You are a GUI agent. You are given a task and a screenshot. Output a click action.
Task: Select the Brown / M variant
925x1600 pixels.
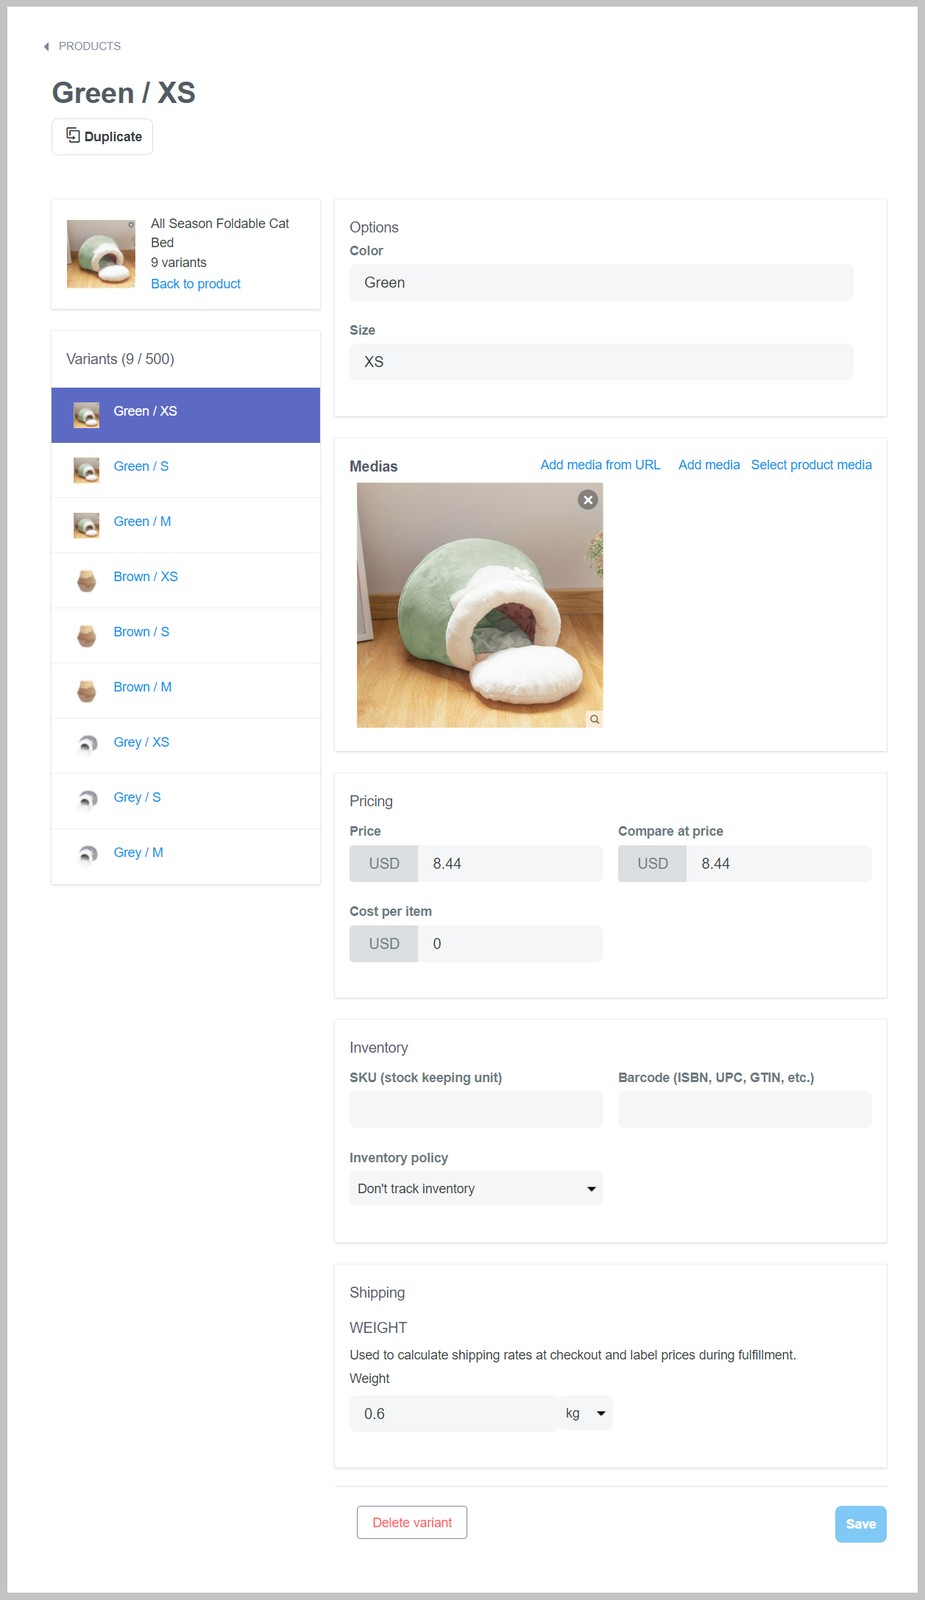pyautogui.click(x=186, y=690)
